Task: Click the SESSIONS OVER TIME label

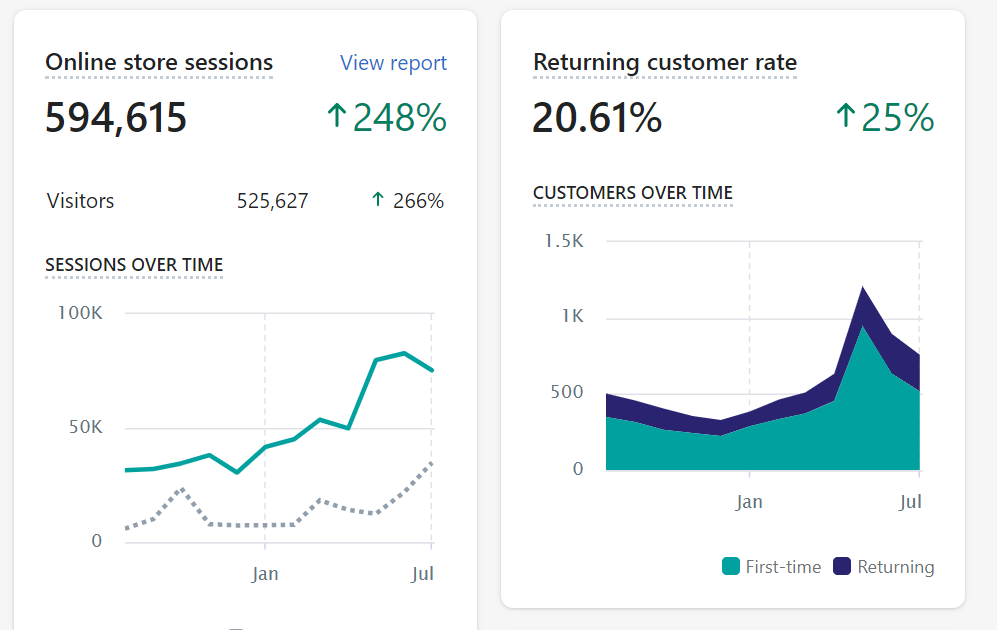Action: (134, 264)
